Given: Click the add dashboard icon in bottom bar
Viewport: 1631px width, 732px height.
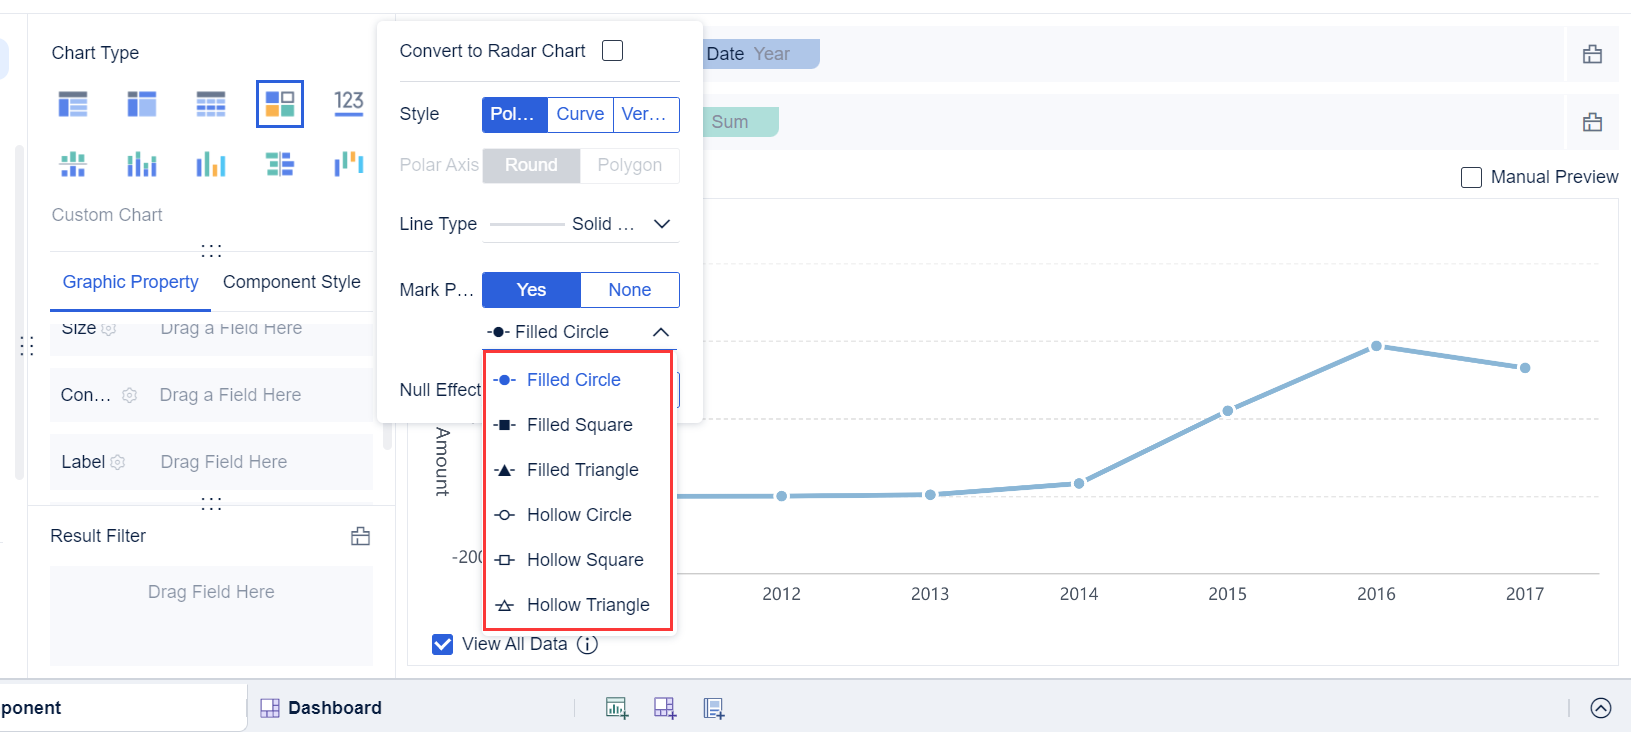Looking at the screenshot, I should pos(665,708).
